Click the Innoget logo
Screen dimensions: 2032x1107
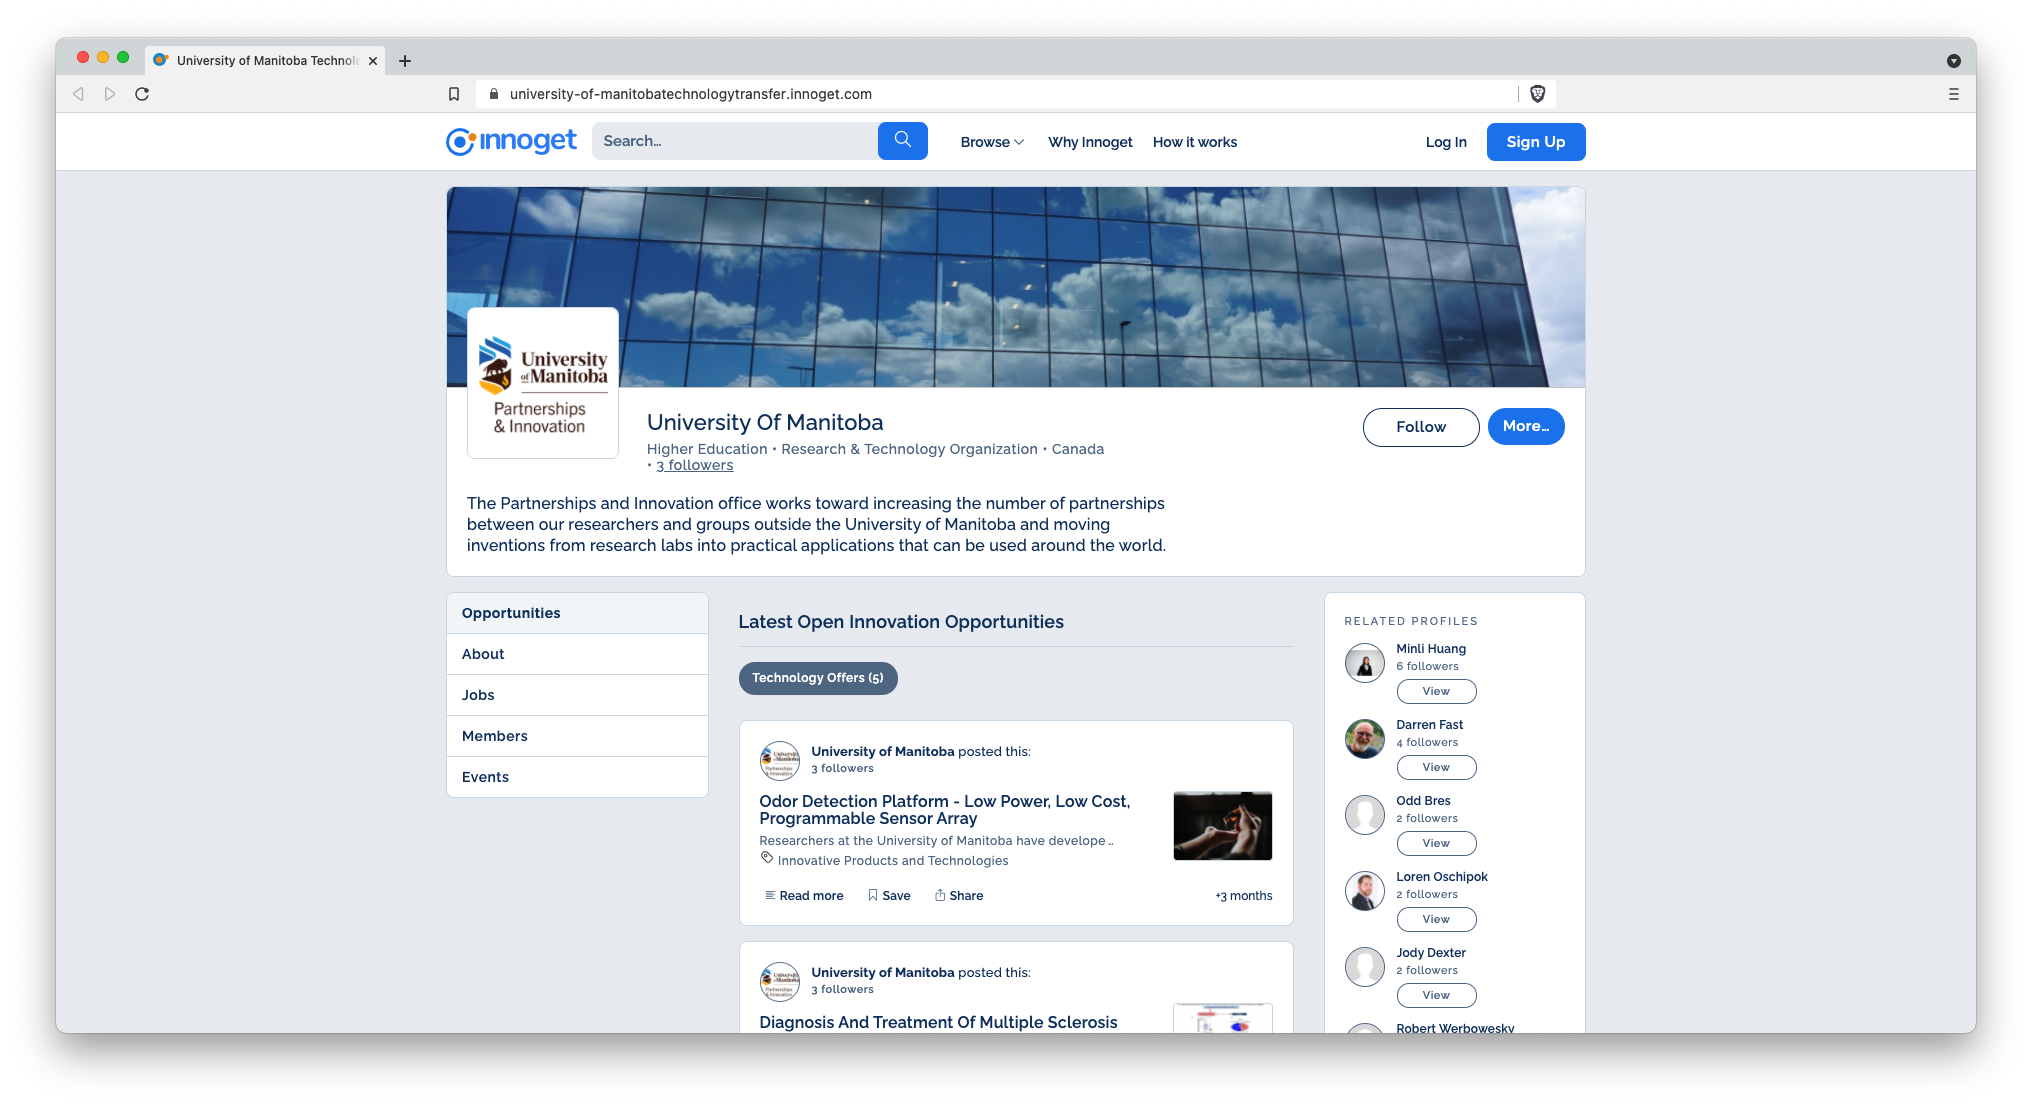(511, 141)
